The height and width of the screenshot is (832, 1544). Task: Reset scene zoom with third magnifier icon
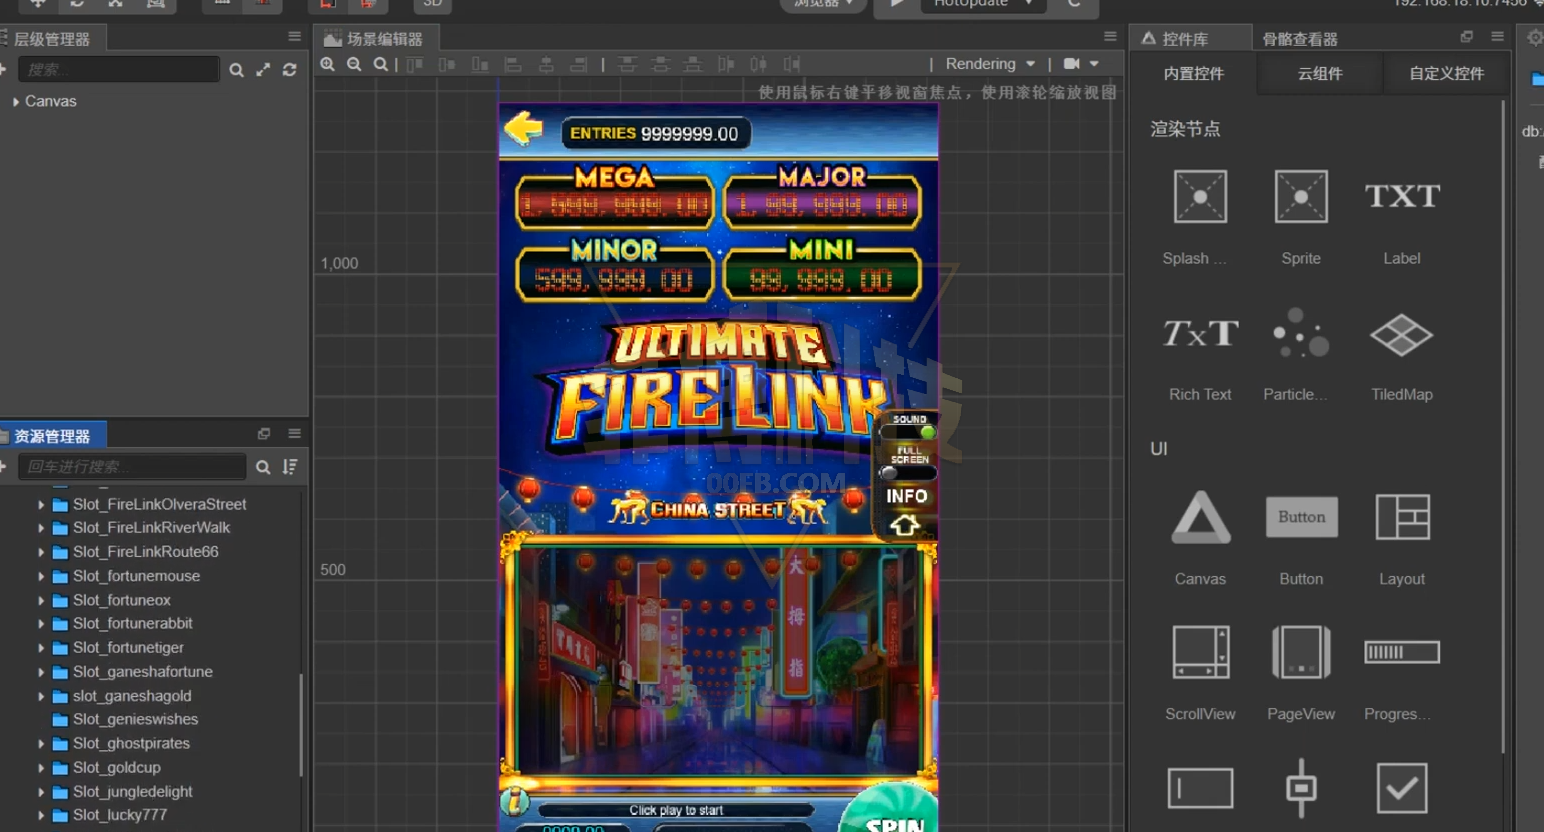(381, 64)
